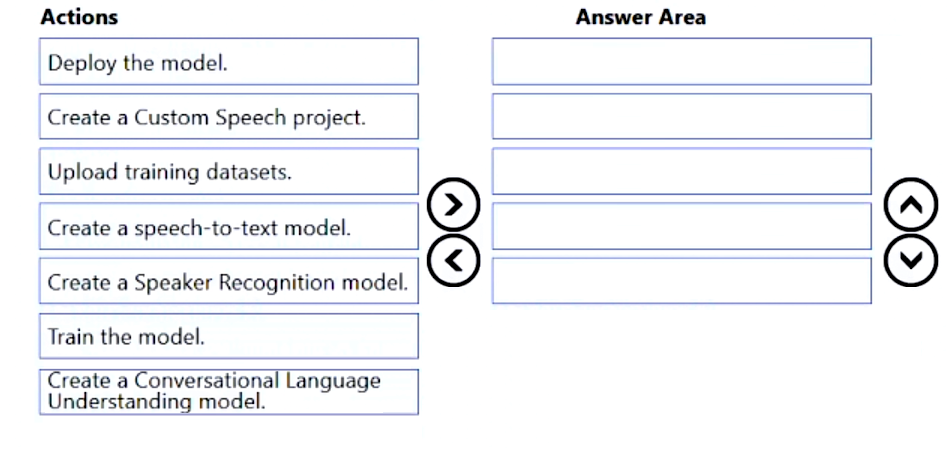Choose 'Create a Conversational Language Understanding model.'
Screen dimensions: 947x450
229,392
